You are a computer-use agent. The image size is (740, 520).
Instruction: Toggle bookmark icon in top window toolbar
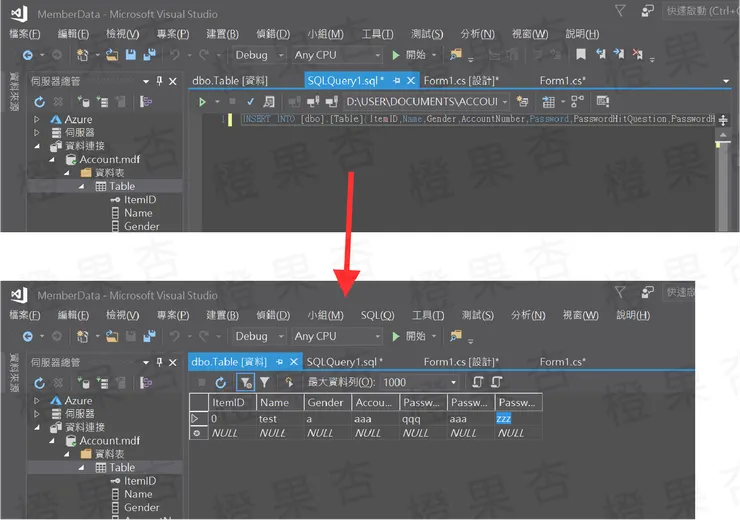(x=581, y=55)
